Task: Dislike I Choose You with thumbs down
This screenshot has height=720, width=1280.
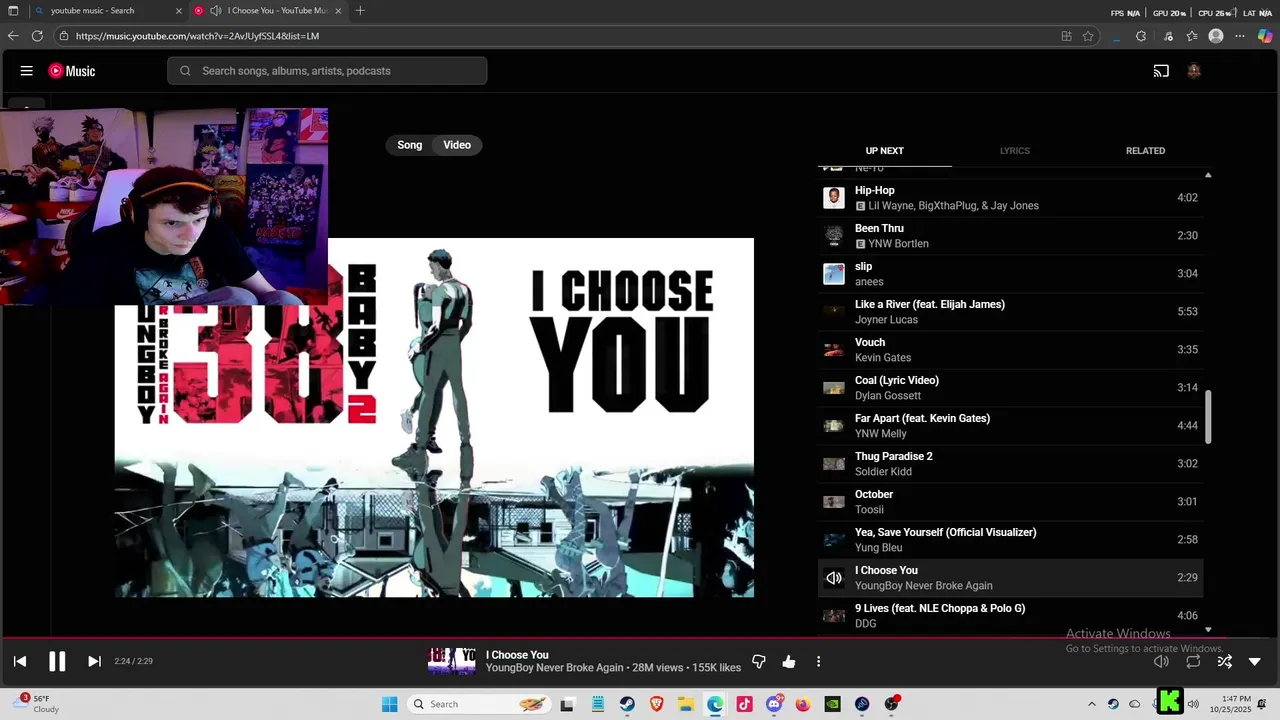Action: 759,661
